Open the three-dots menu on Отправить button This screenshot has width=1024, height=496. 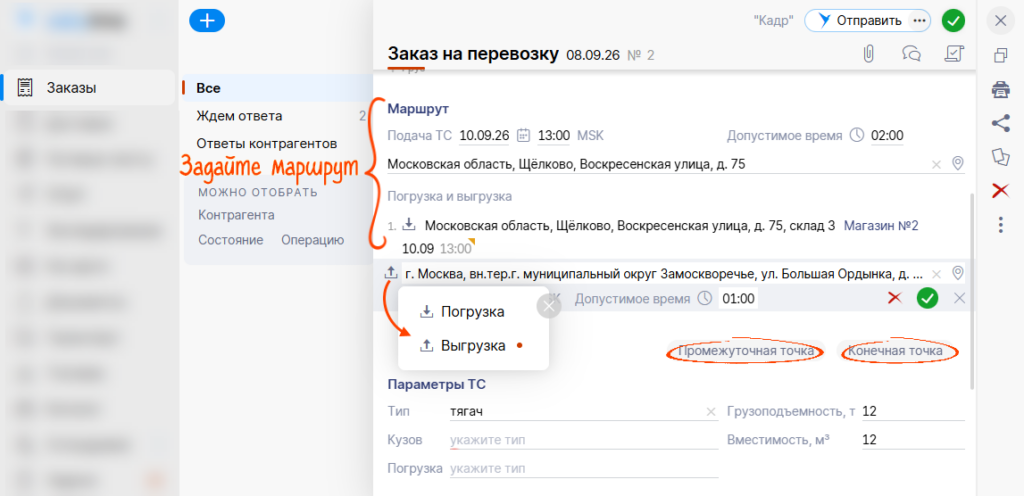click(920, 21)
